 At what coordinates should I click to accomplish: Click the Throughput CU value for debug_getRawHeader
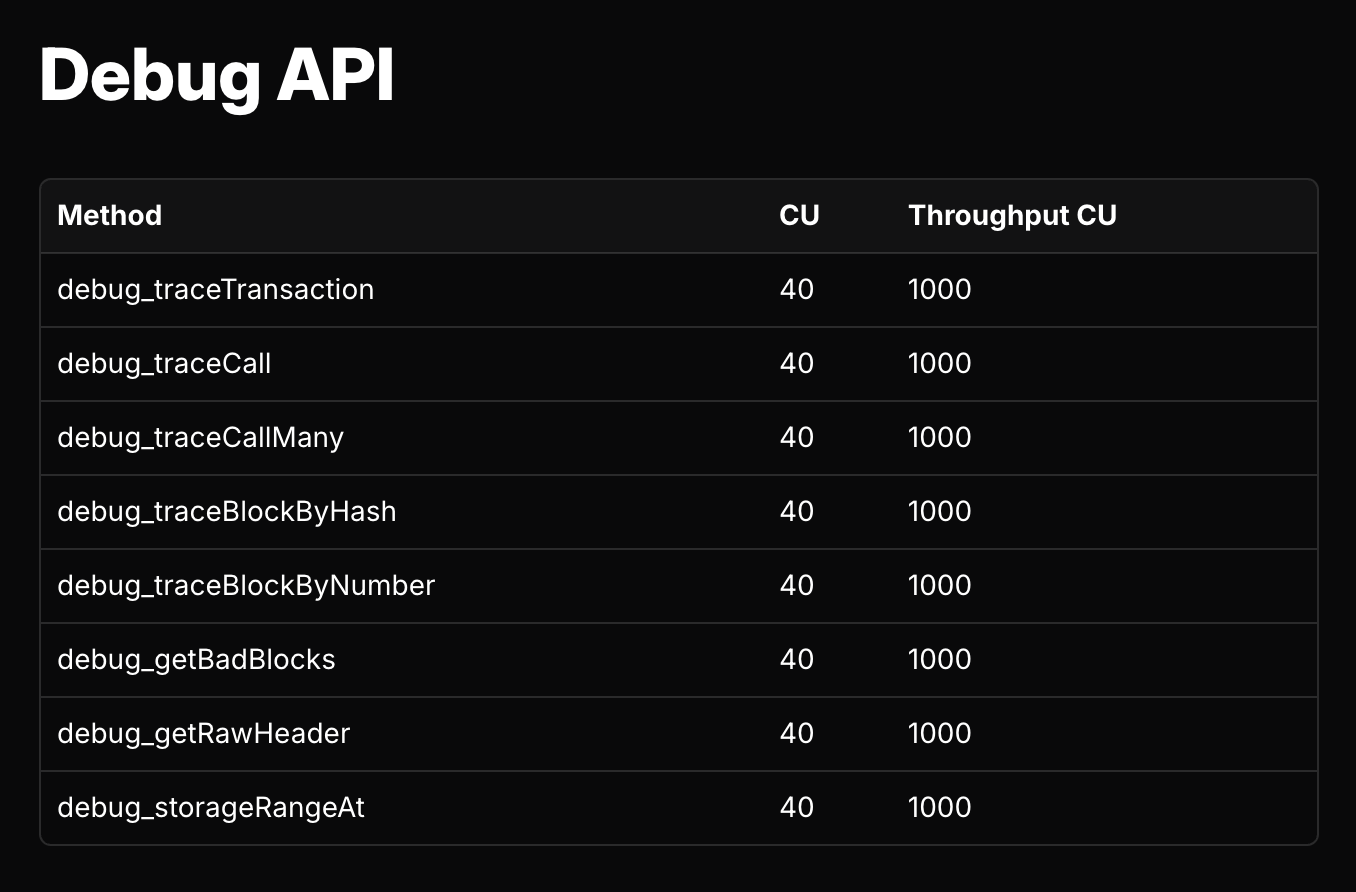point(940,734)
